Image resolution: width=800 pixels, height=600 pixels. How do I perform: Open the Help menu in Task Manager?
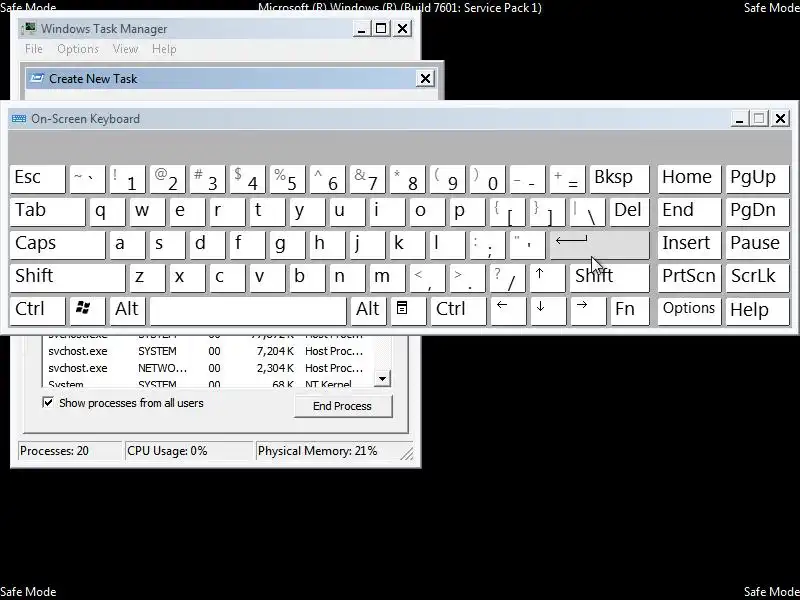(164, 49)
